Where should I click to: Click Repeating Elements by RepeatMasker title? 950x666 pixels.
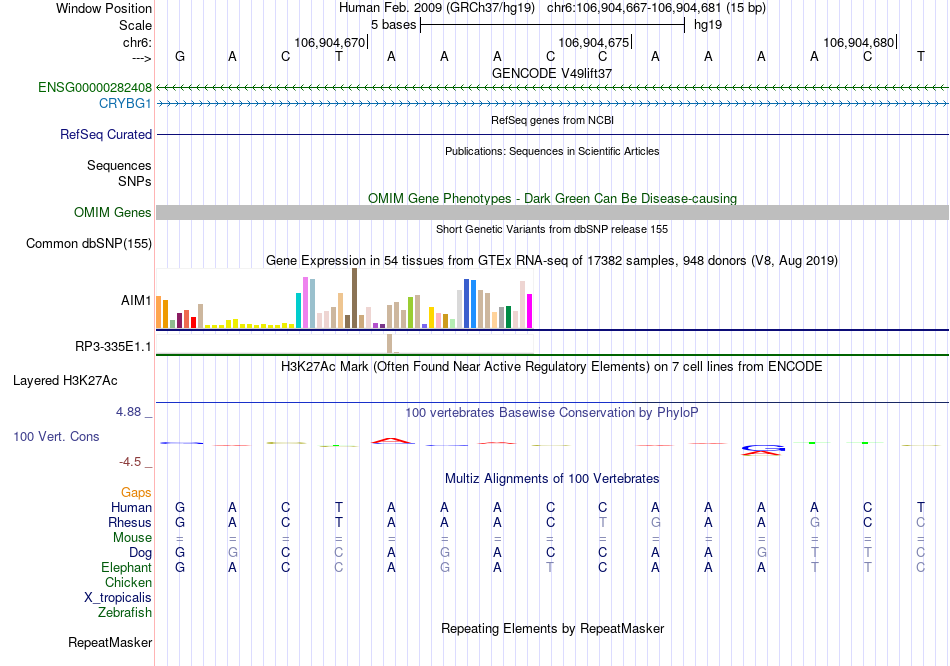tap(552, 628)
